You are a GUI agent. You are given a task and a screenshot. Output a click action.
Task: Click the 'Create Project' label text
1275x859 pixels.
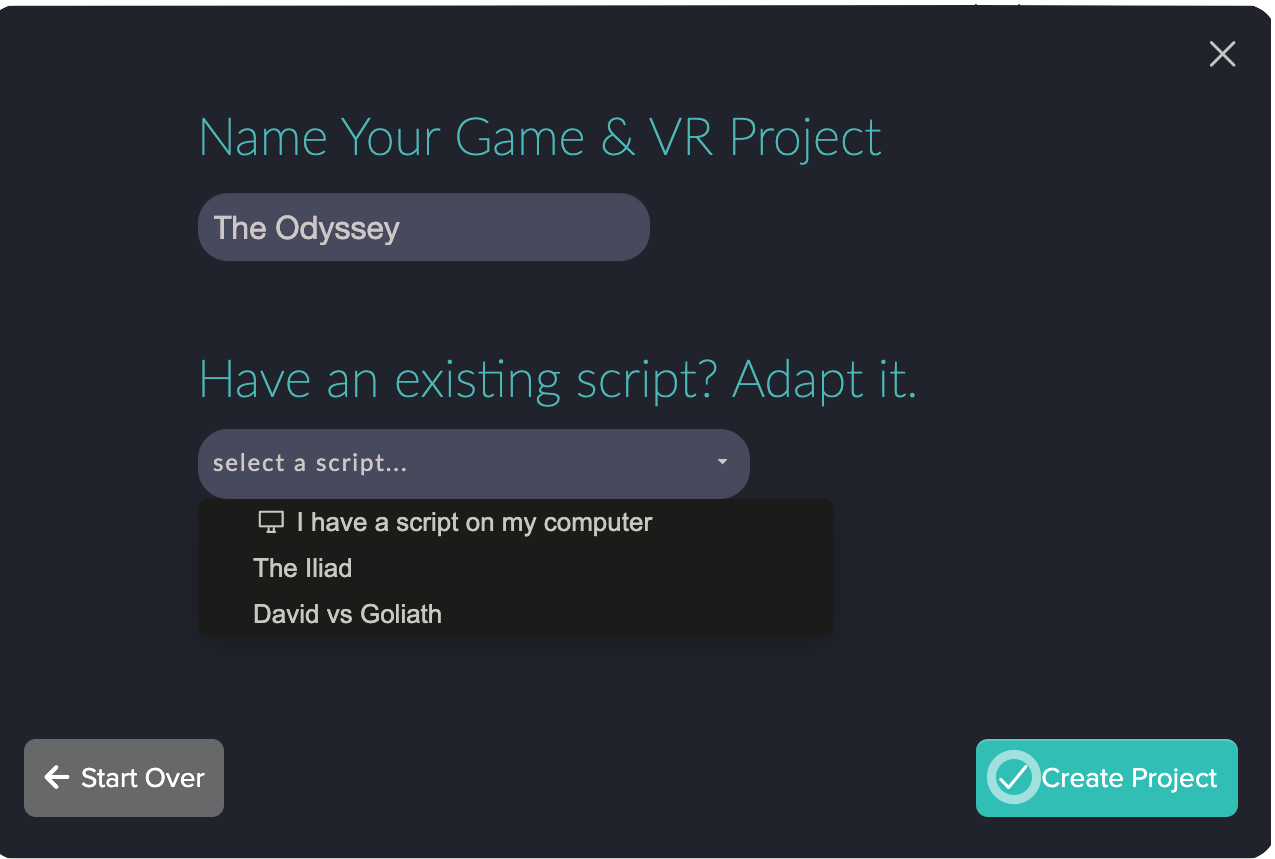(x=1129, y=778)
